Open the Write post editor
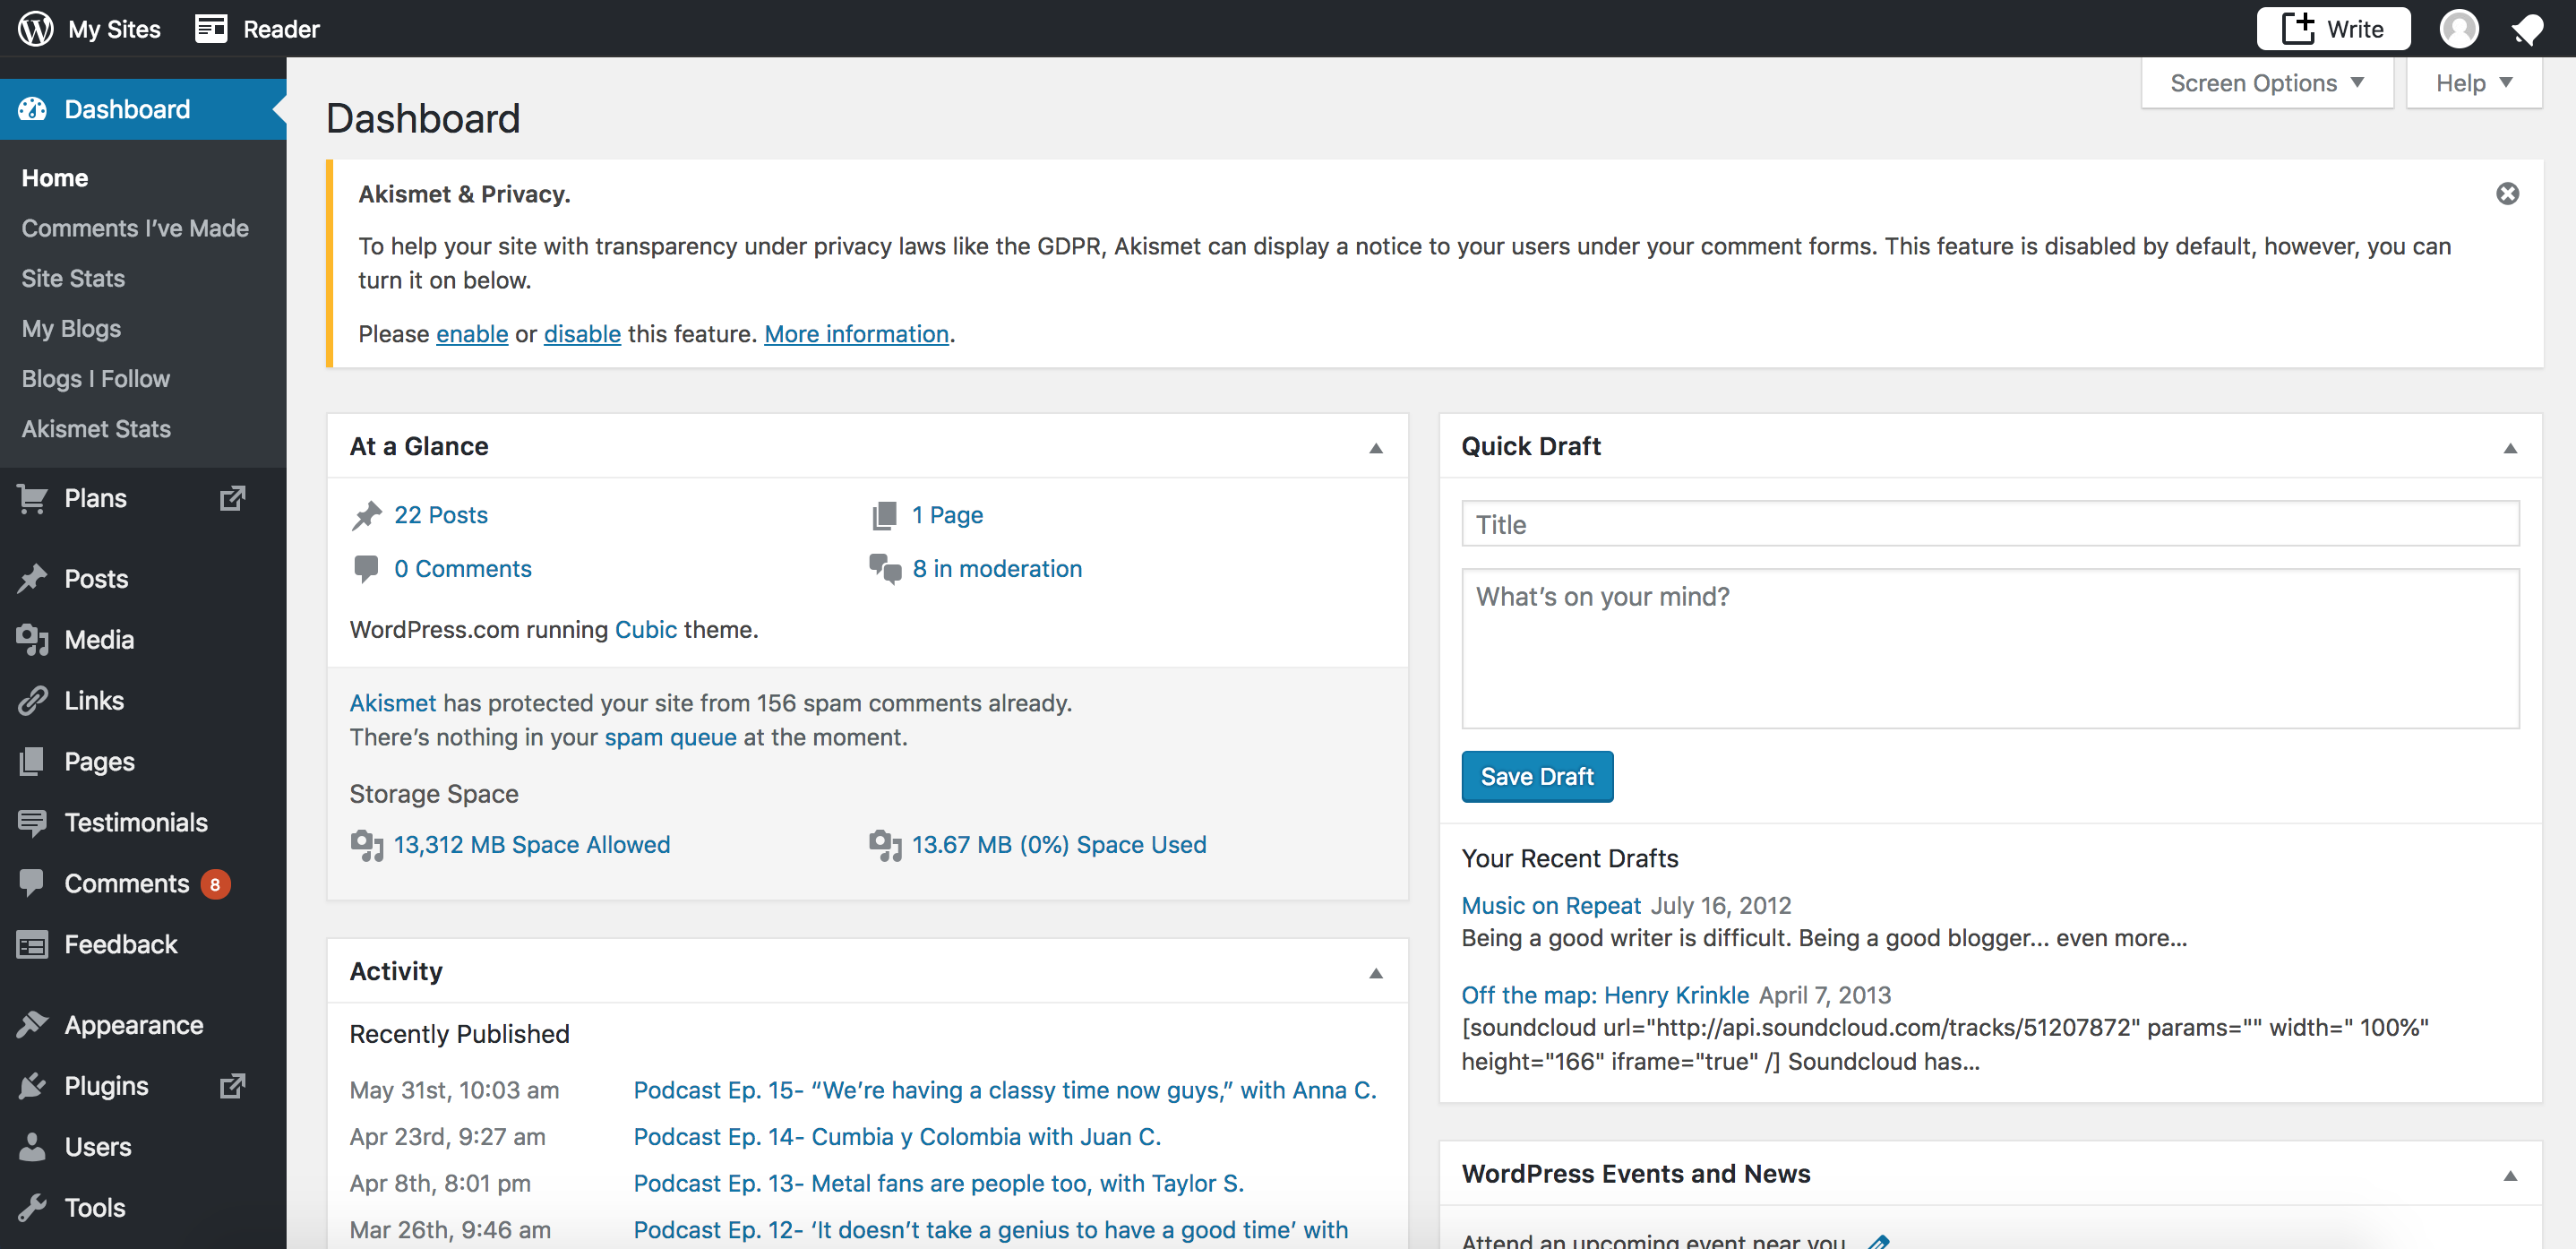The width and height of the screenshot is (2576, 1249). tap(2333, 28)
